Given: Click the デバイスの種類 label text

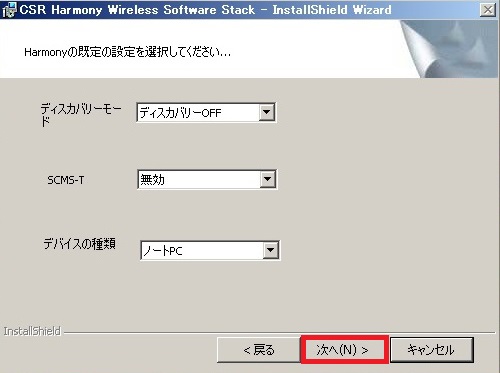Looking at the screenshot, I should click(x=79, y=244).
